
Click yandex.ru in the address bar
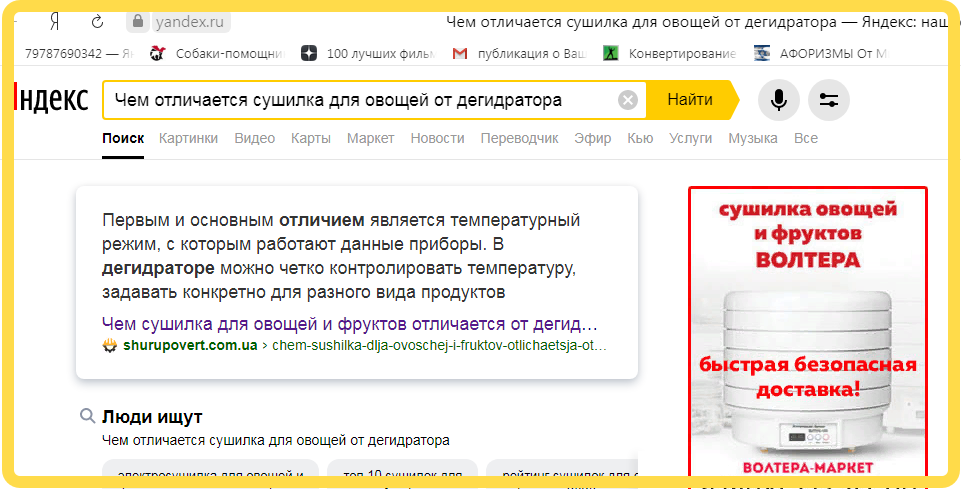tap(189, 23)
